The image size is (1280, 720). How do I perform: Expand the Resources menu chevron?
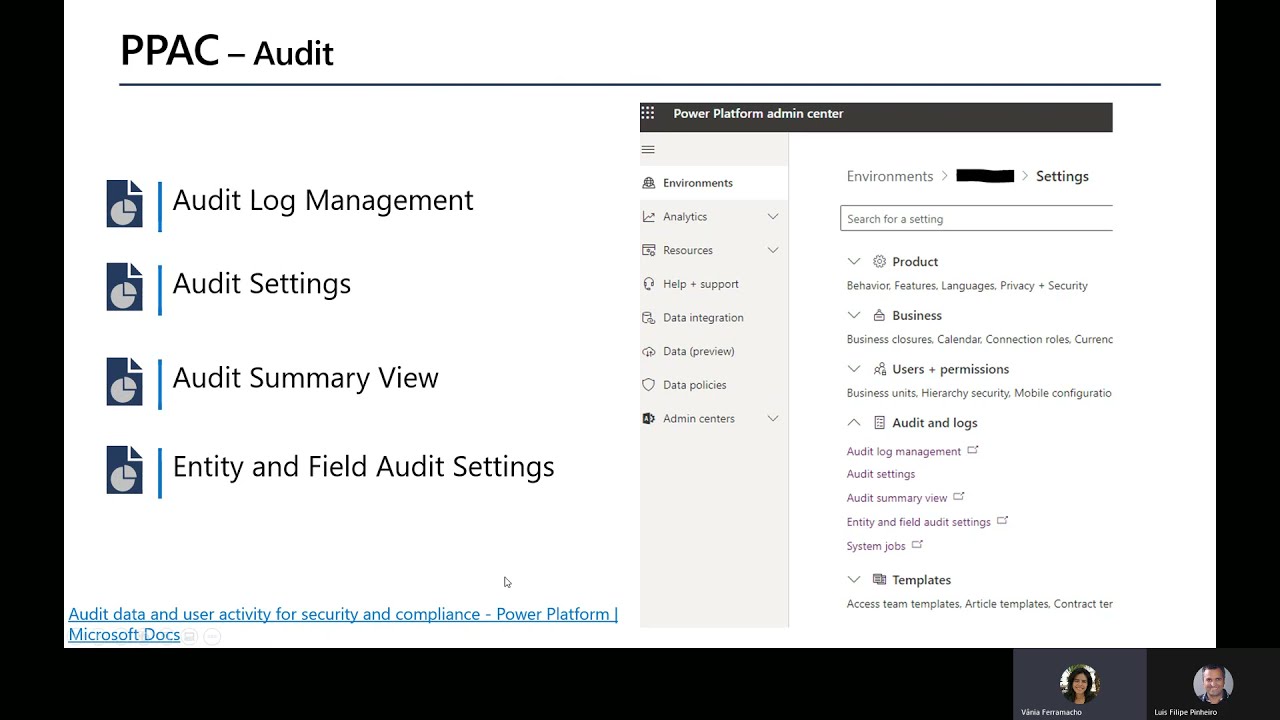tap(773, 250)
